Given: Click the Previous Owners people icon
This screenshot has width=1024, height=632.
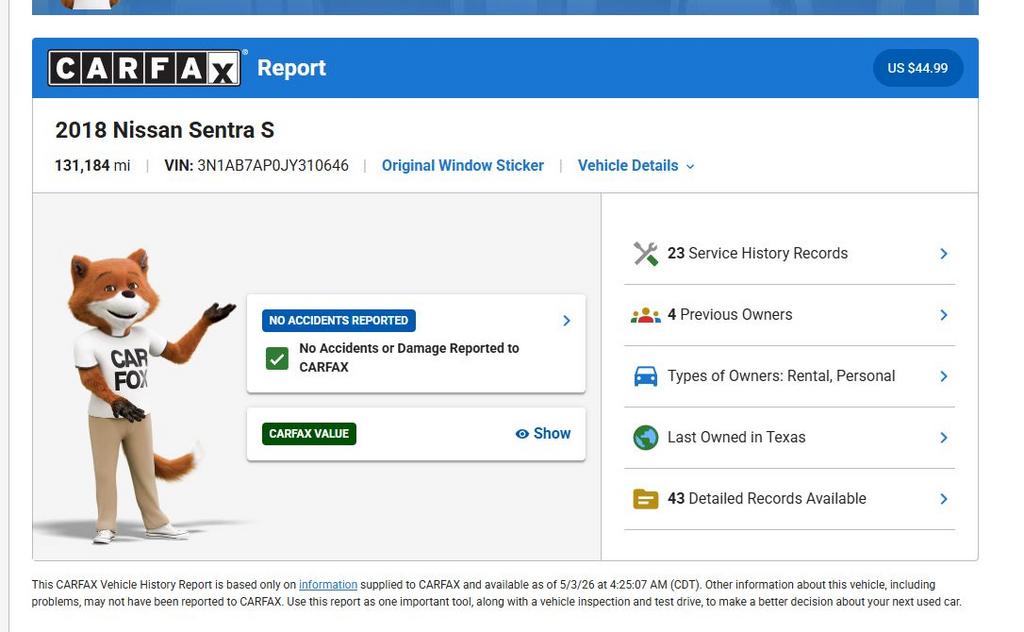Looking at the screenshot, I should (645, 315).
